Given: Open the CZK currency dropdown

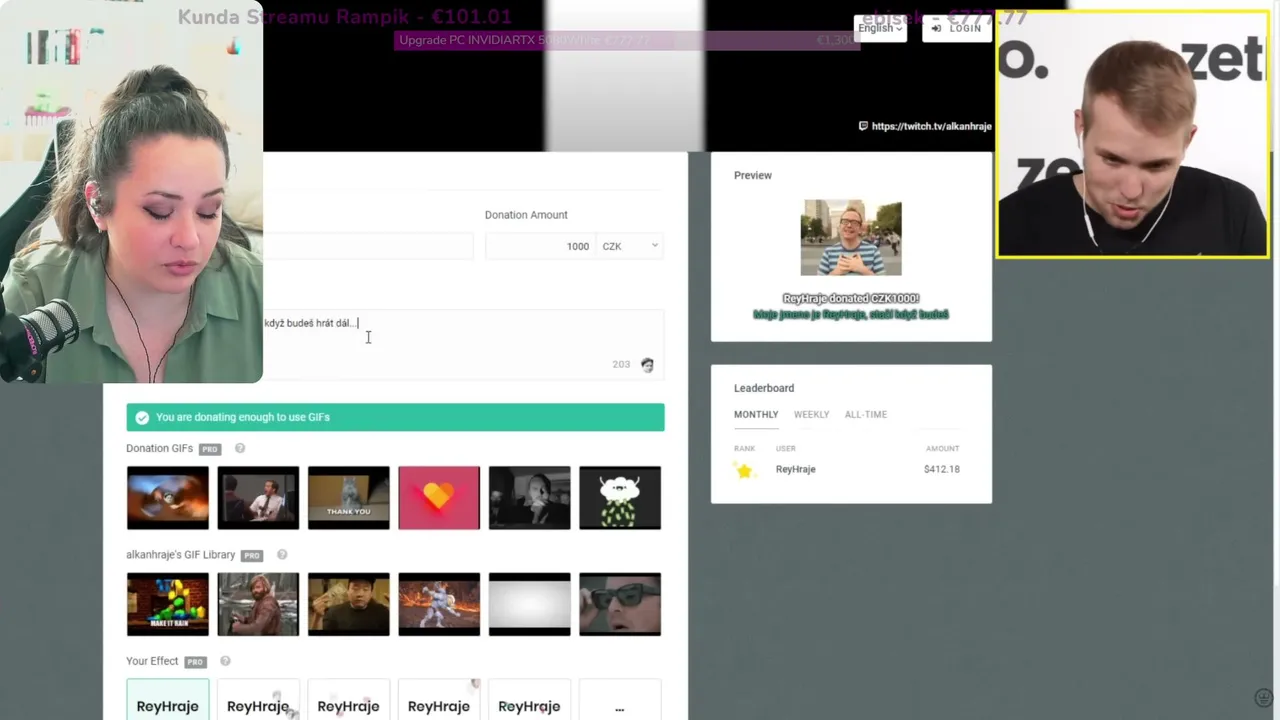Looking at the screenshot, I should (x=630, y=246).
